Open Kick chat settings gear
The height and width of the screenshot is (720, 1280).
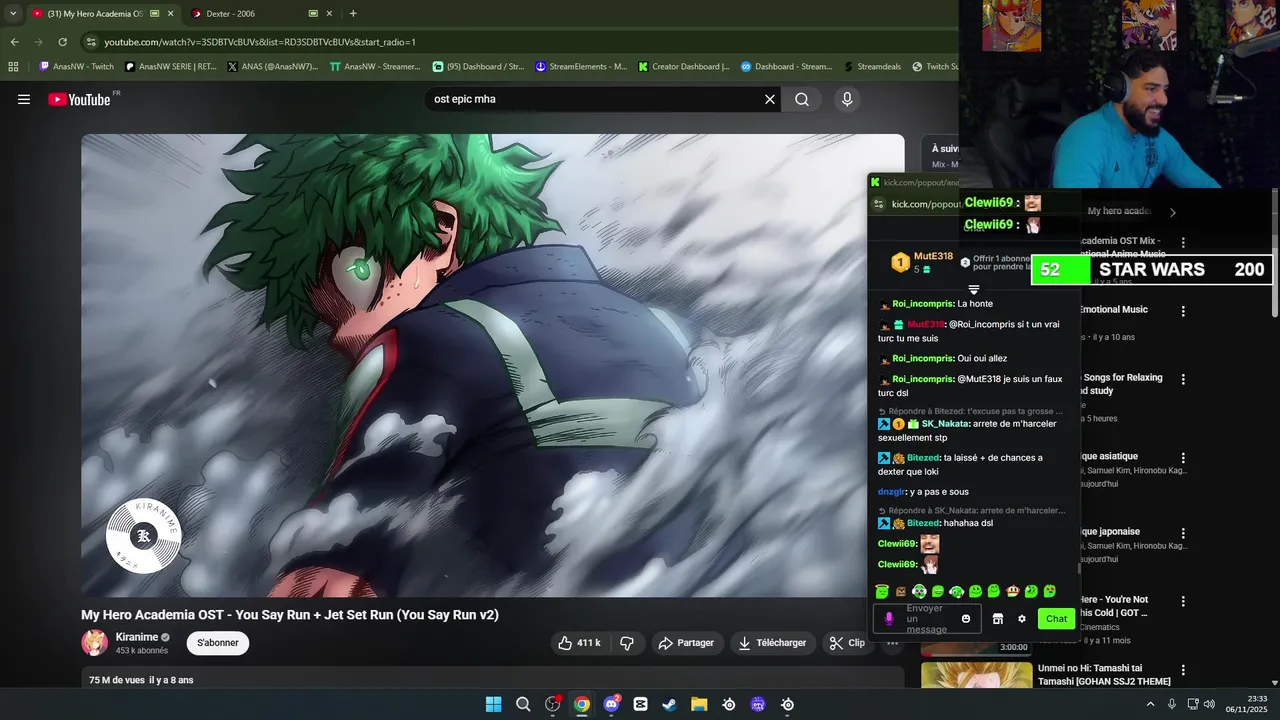pos(1022,619)
